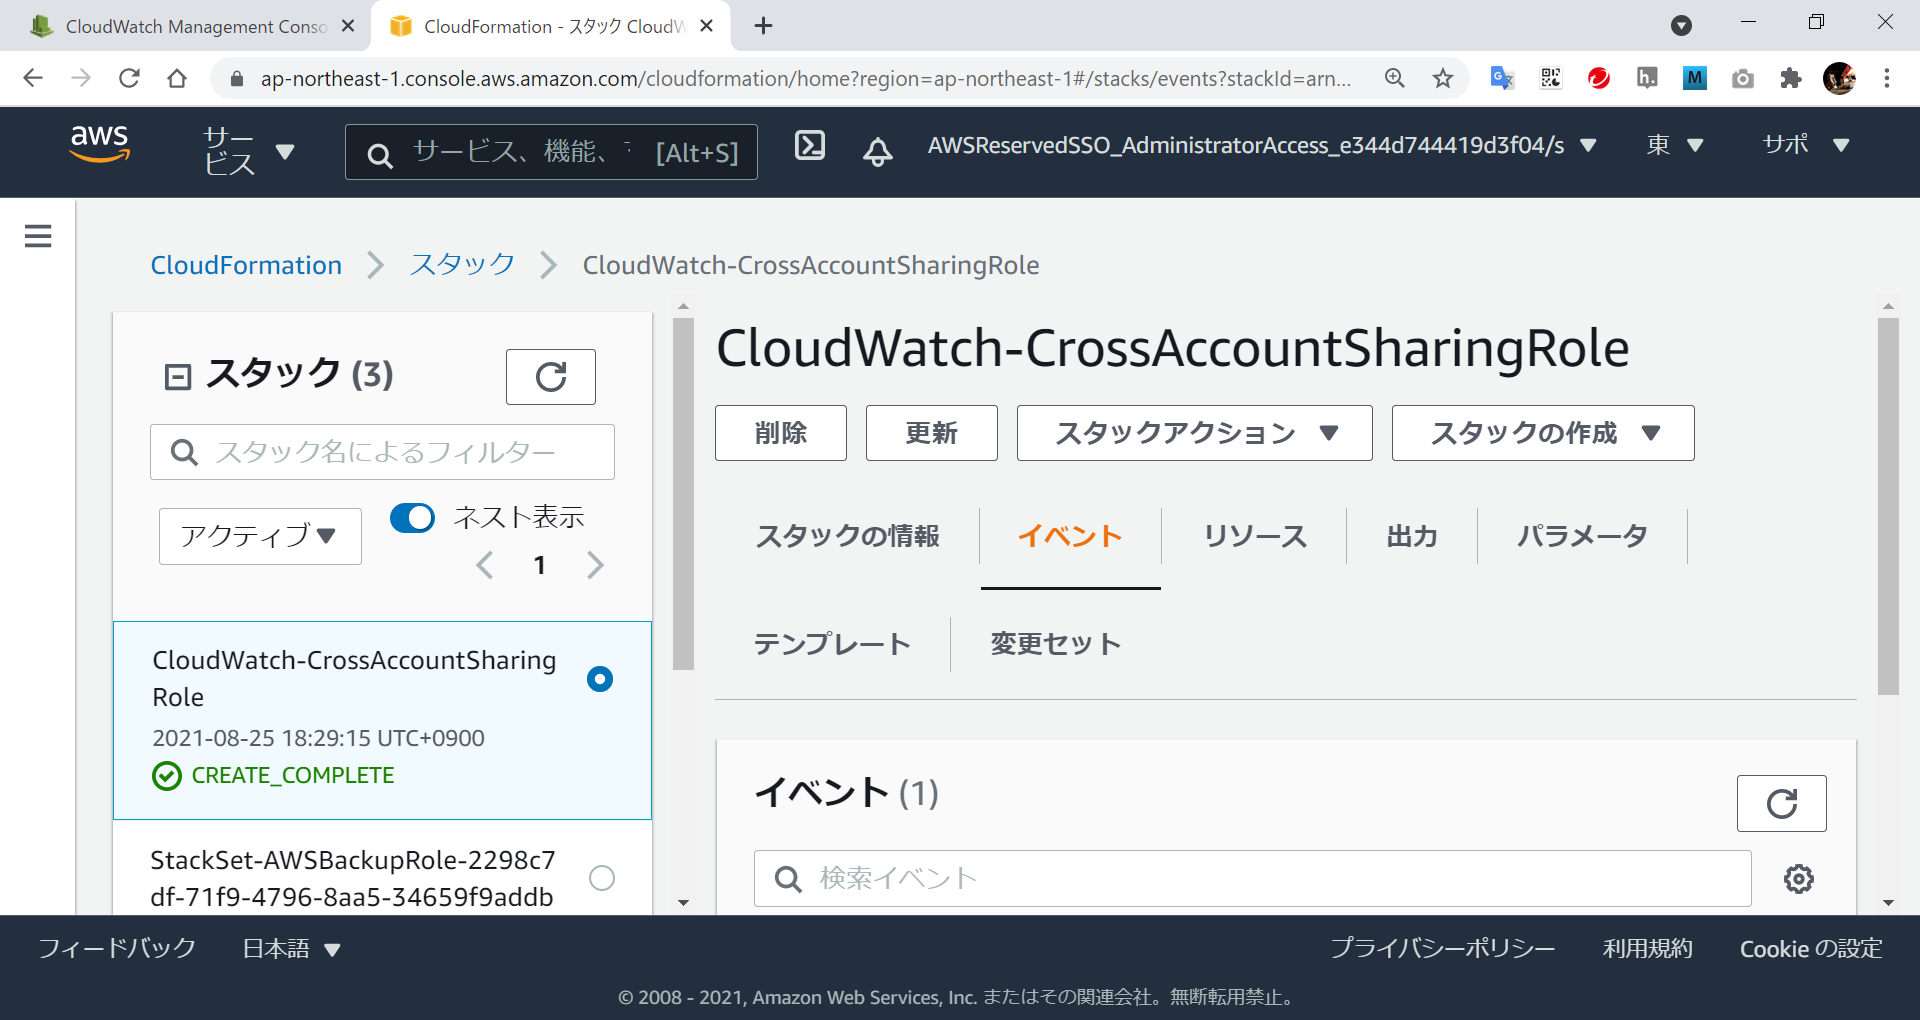The height and width of the screenshot is (1020, 1920).
Task: Go to CloudFormation breadcrumb link
Action: click(x=246, y=265)
